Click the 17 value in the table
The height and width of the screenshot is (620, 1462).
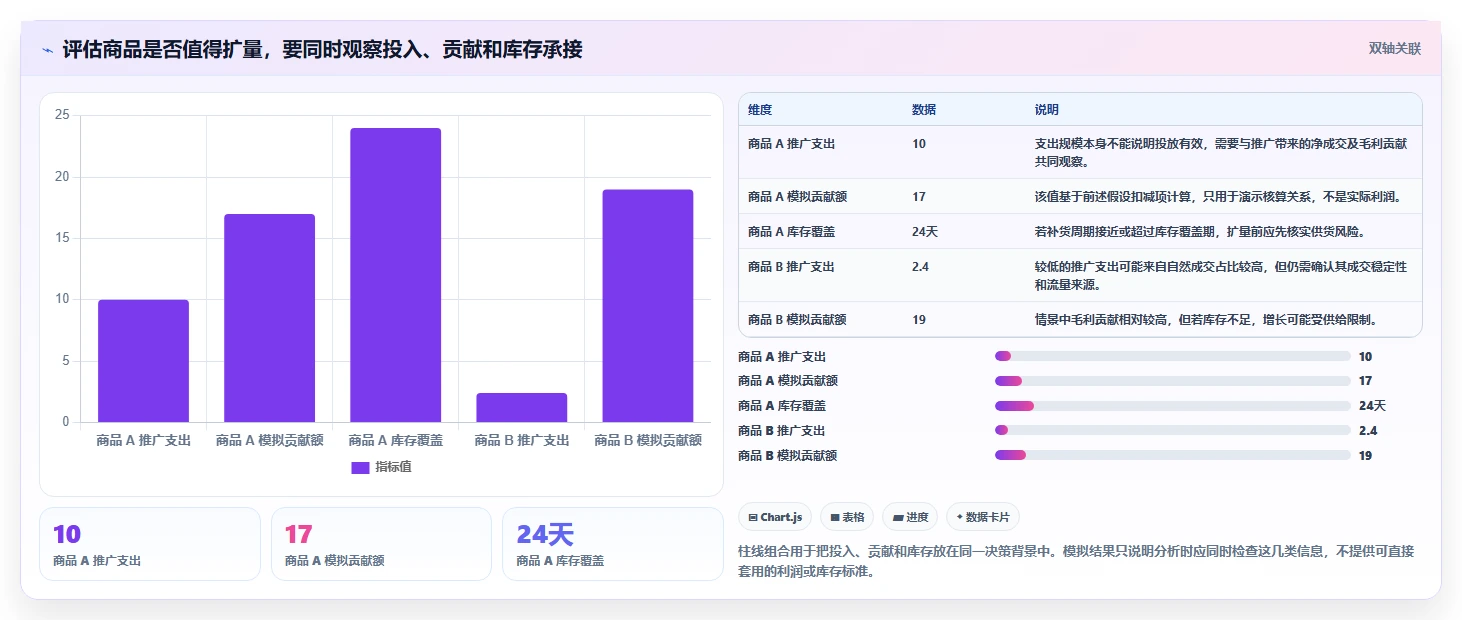tap(919, 196)
